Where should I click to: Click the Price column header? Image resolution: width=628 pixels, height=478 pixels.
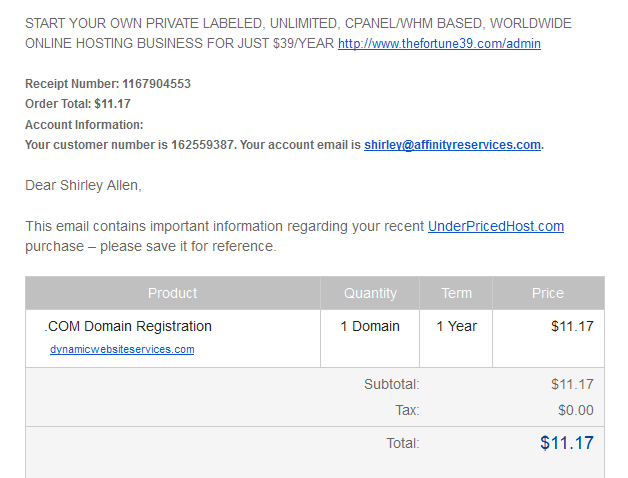coord(548,293)
